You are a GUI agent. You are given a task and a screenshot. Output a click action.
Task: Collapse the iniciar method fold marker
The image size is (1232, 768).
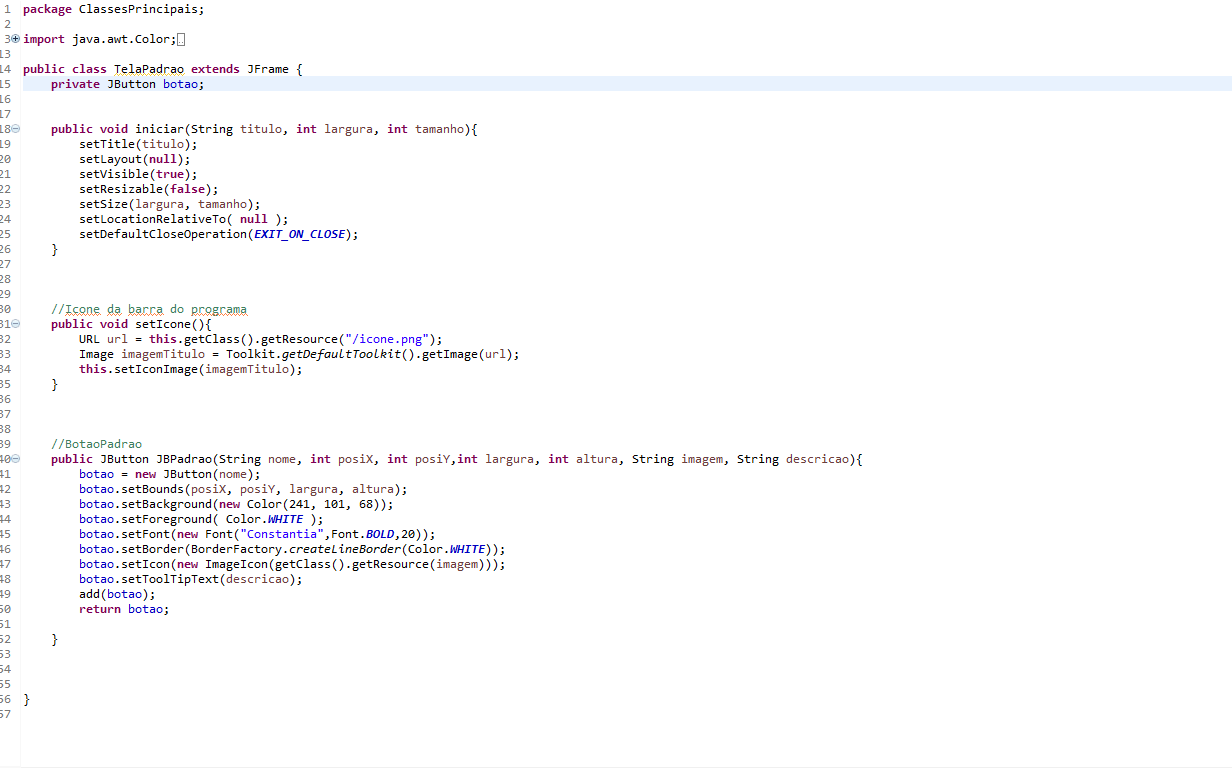(x=16, y=129)
